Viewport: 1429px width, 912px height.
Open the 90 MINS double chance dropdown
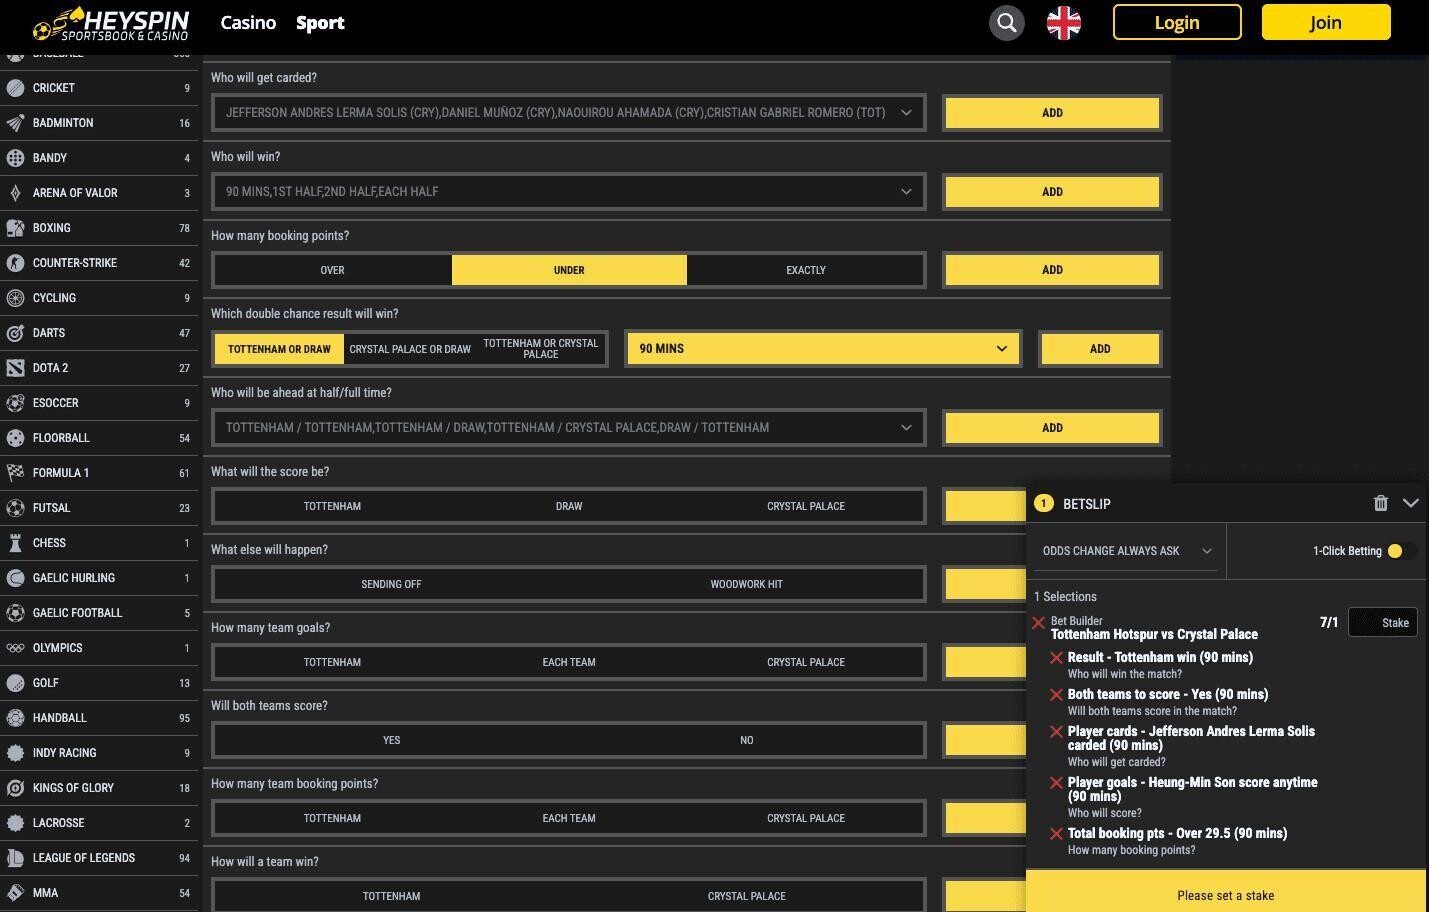[823, 349]
